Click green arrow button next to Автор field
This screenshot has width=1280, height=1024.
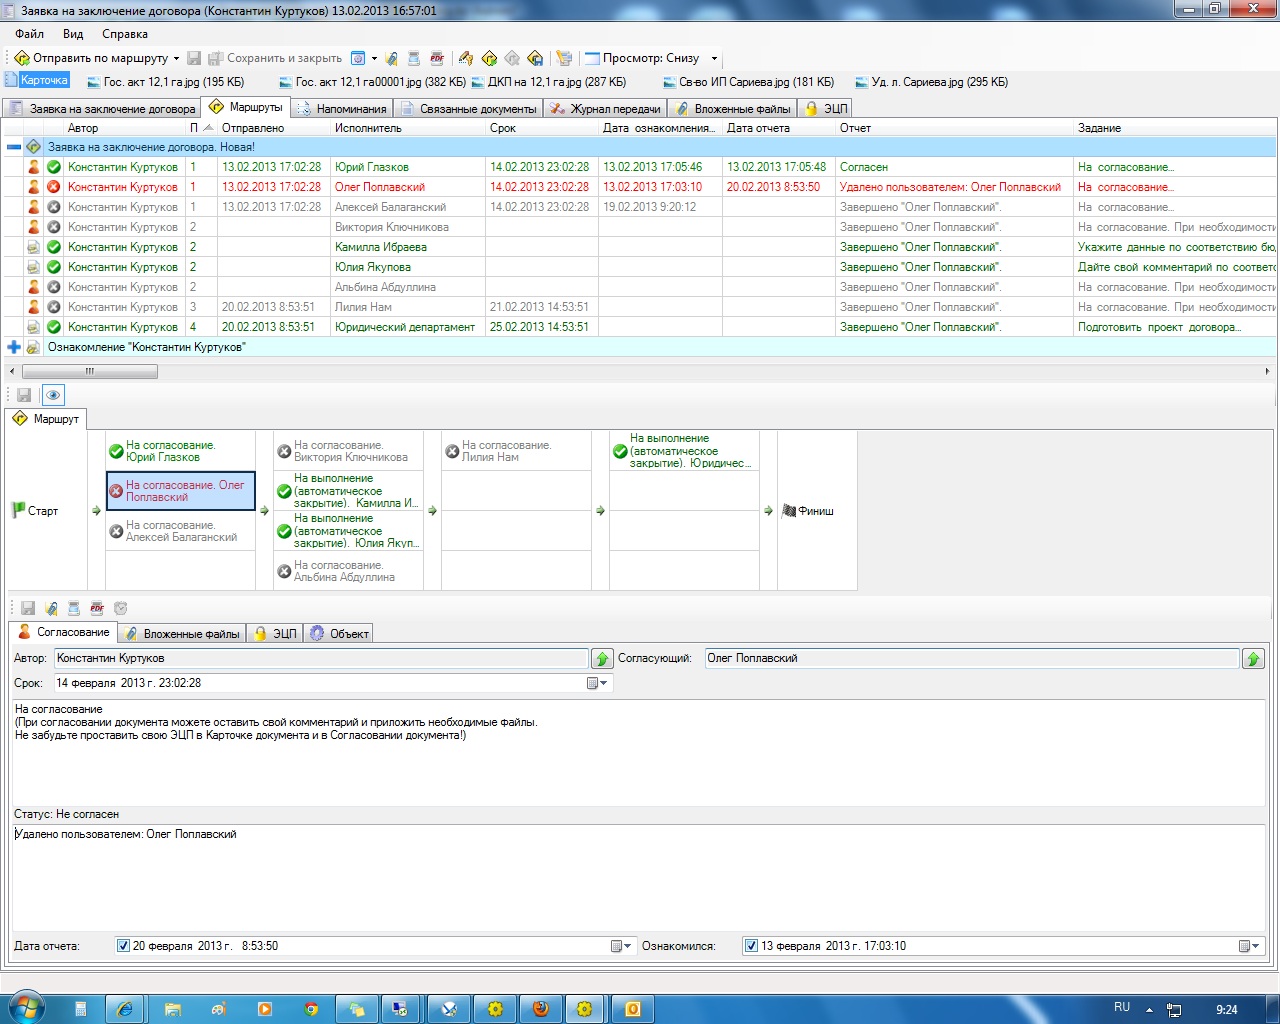(602, 658)
